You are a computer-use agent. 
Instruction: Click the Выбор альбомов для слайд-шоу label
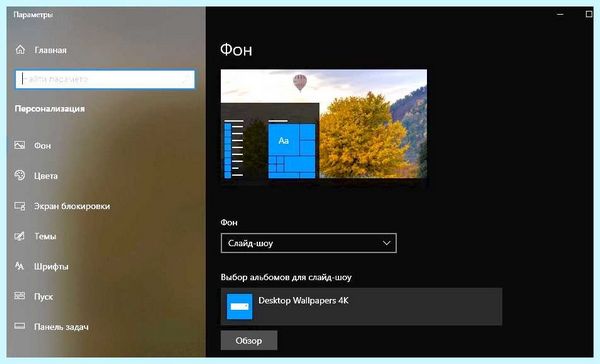pos(286,277)
